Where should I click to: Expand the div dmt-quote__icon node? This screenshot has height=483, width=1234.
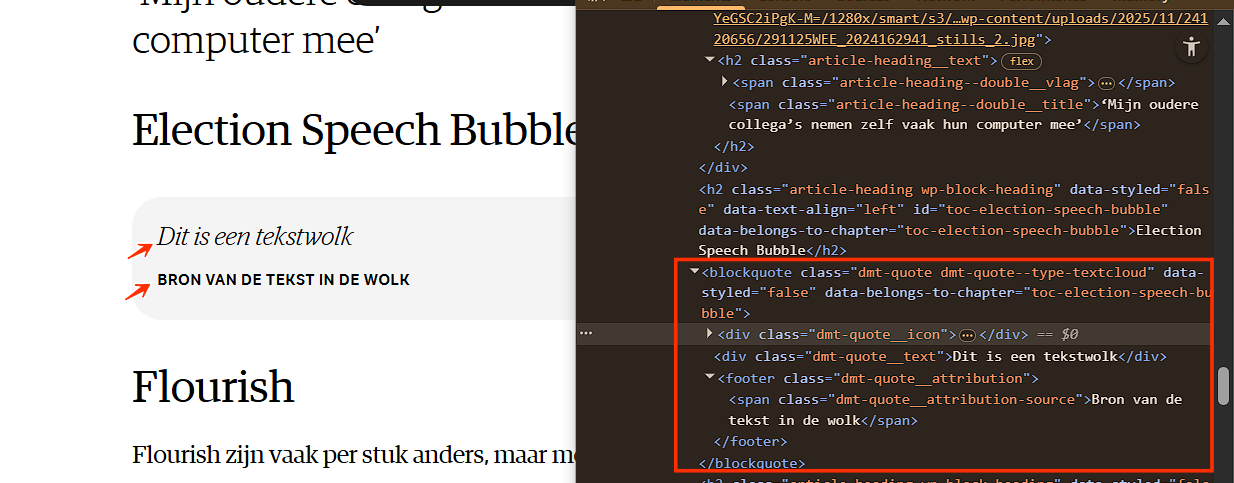[710, 334]
